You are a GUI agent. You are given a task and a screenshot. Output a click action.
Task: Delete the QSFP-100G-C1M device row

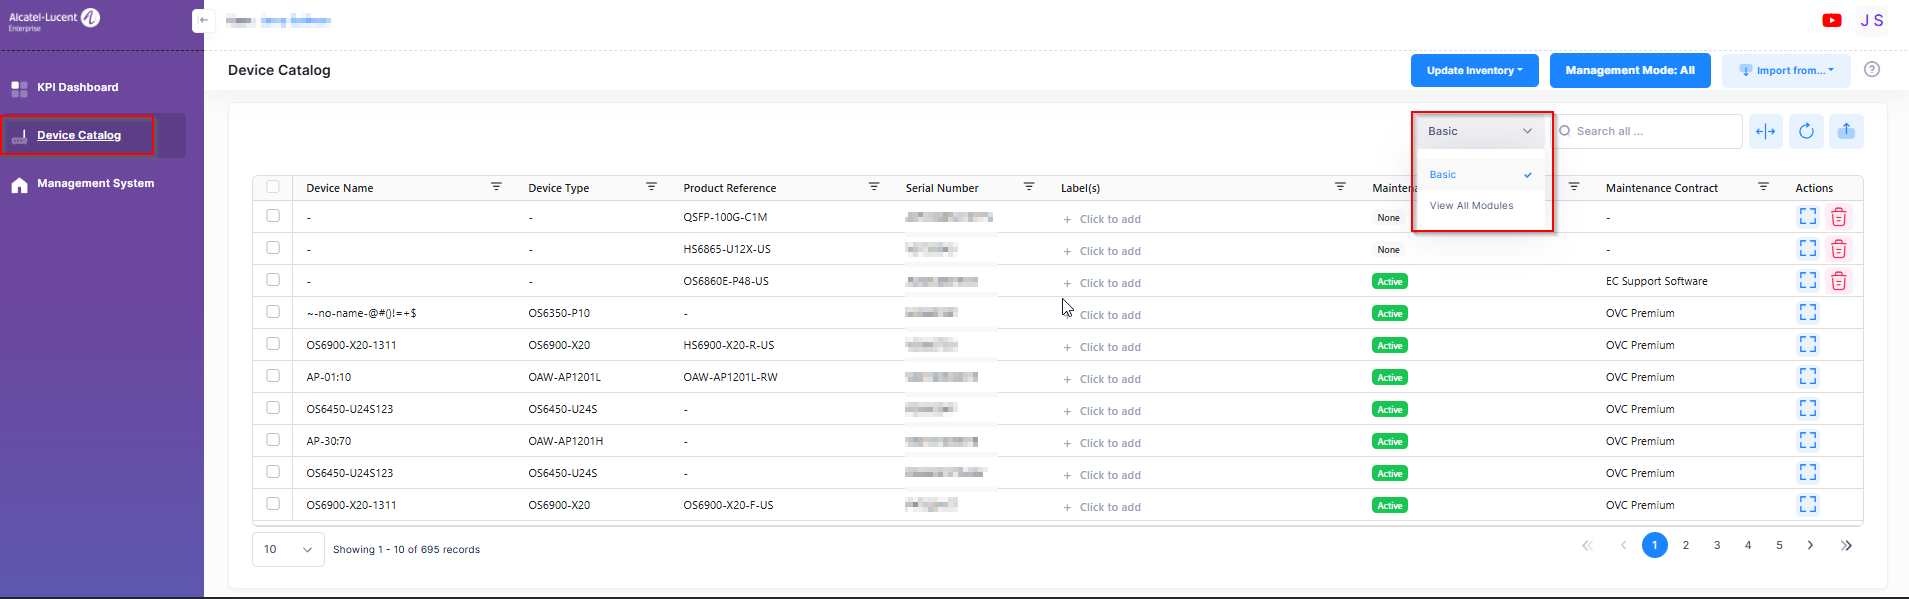(1838, 217)
